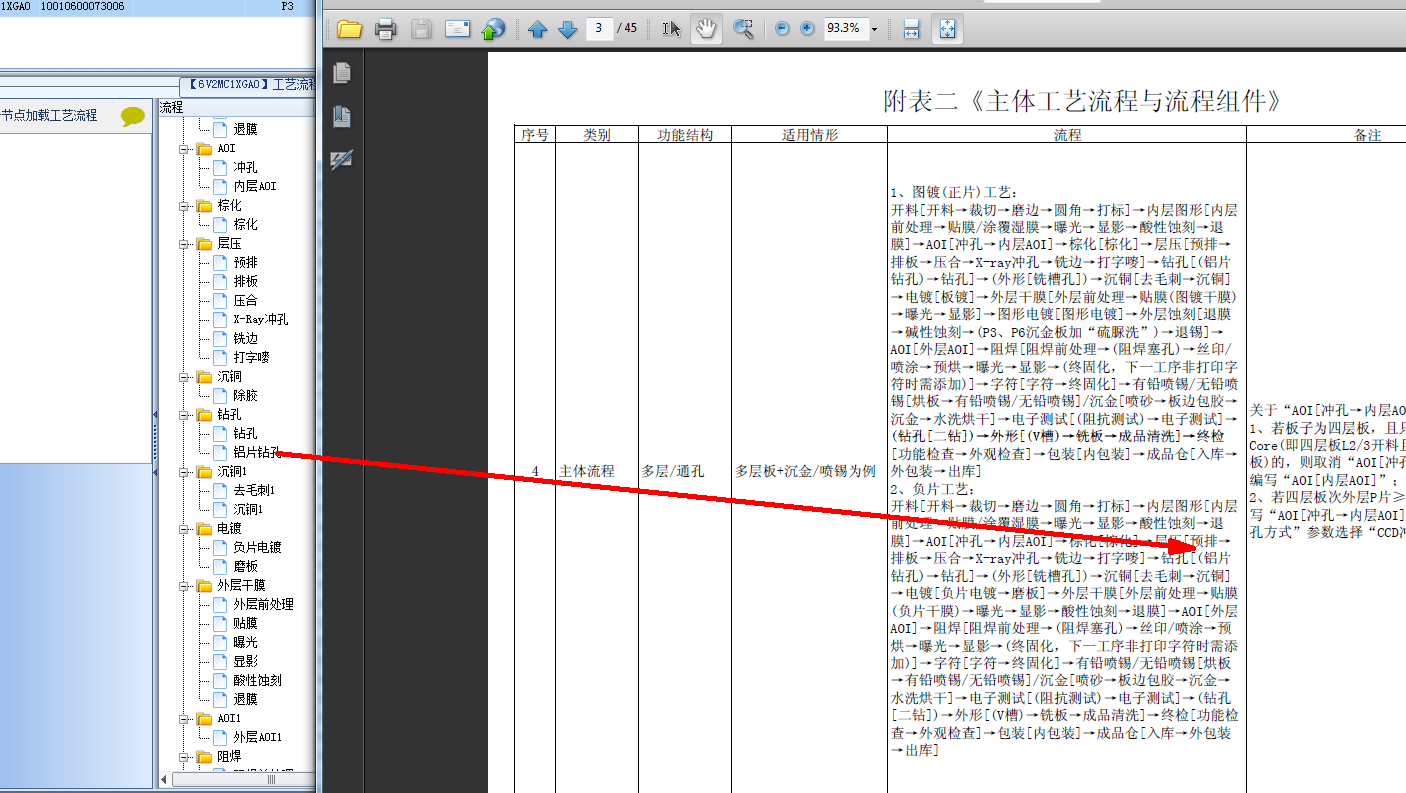
Task: Click the left panel splitter collapse arrow
Action: 154,414
